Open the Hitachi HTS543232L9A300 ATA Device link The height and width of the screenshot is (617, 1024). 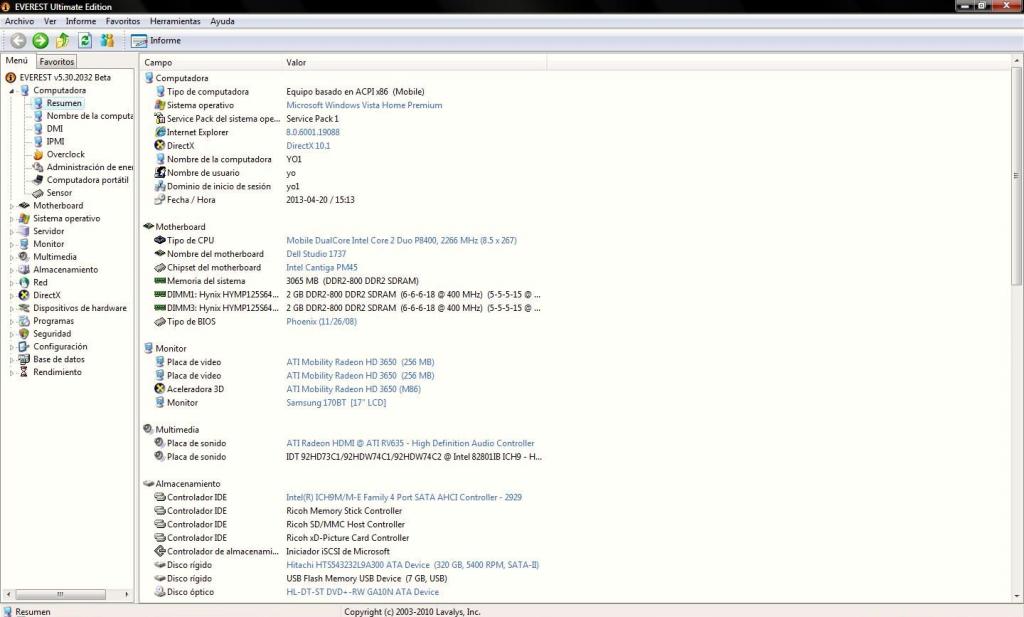[412, 565]
